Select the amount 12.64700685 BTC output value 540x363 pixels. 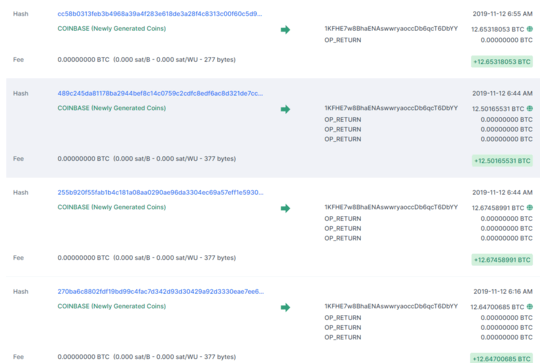497,307
